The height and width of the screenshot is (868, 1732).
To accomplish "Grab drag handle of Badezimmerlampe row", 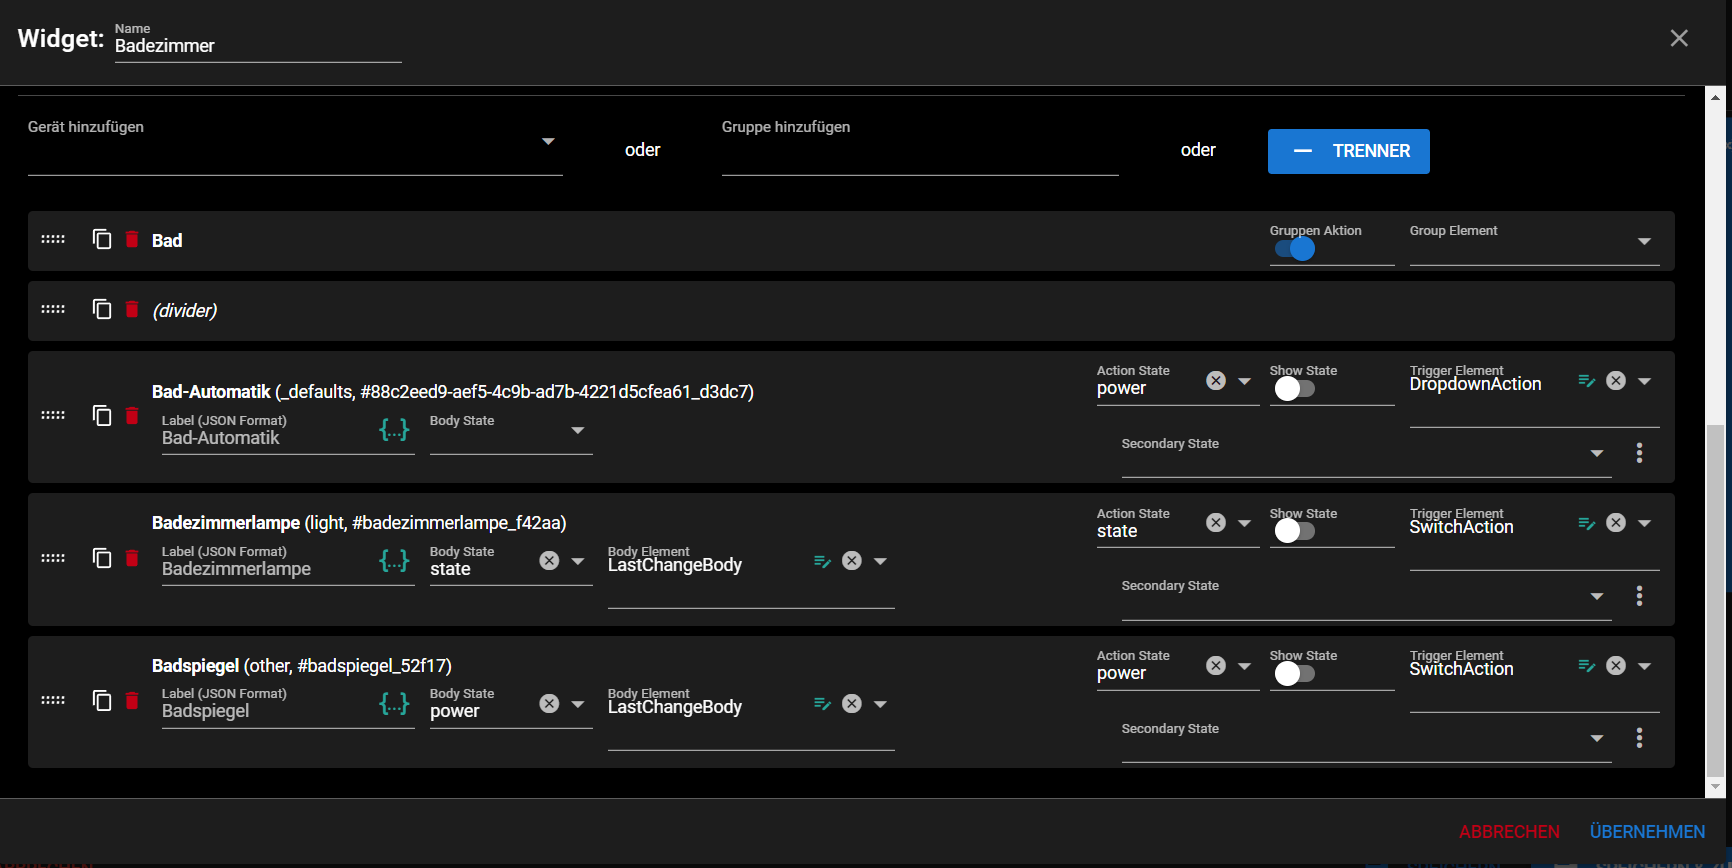I will pos(53,558).
